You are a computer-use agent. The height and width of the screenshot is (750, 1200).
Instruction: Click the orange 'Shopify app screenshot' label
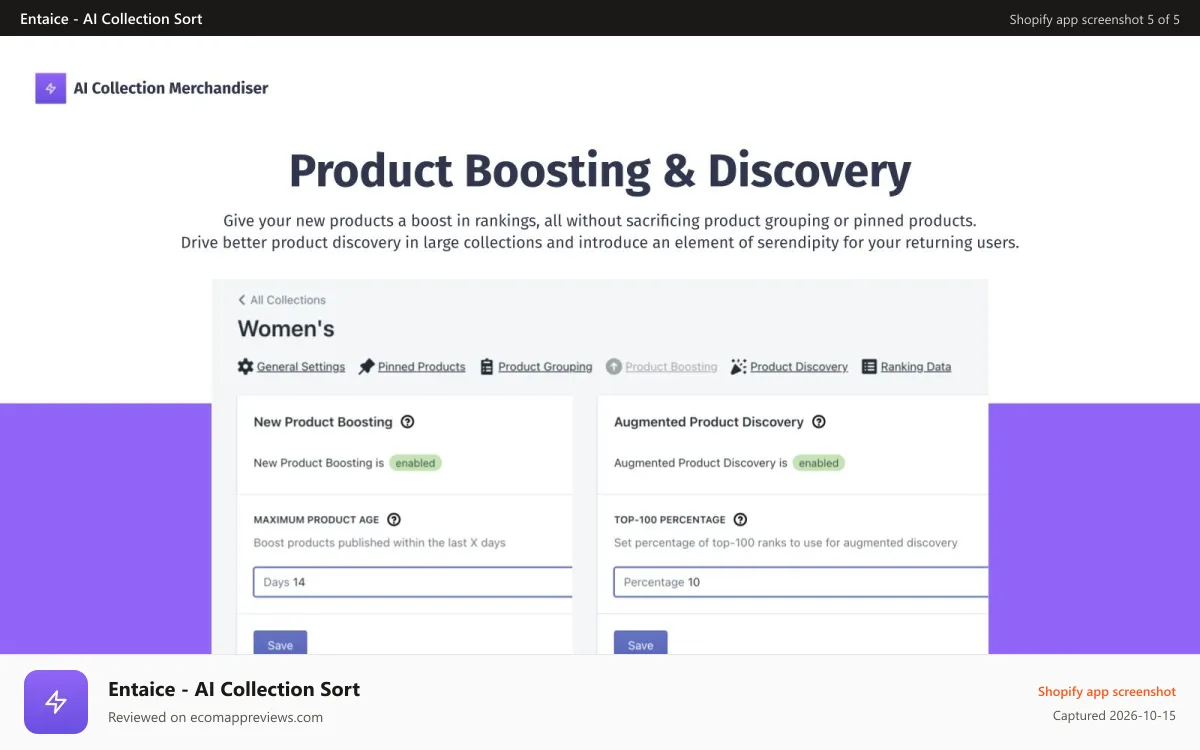tap(1107, 692)
